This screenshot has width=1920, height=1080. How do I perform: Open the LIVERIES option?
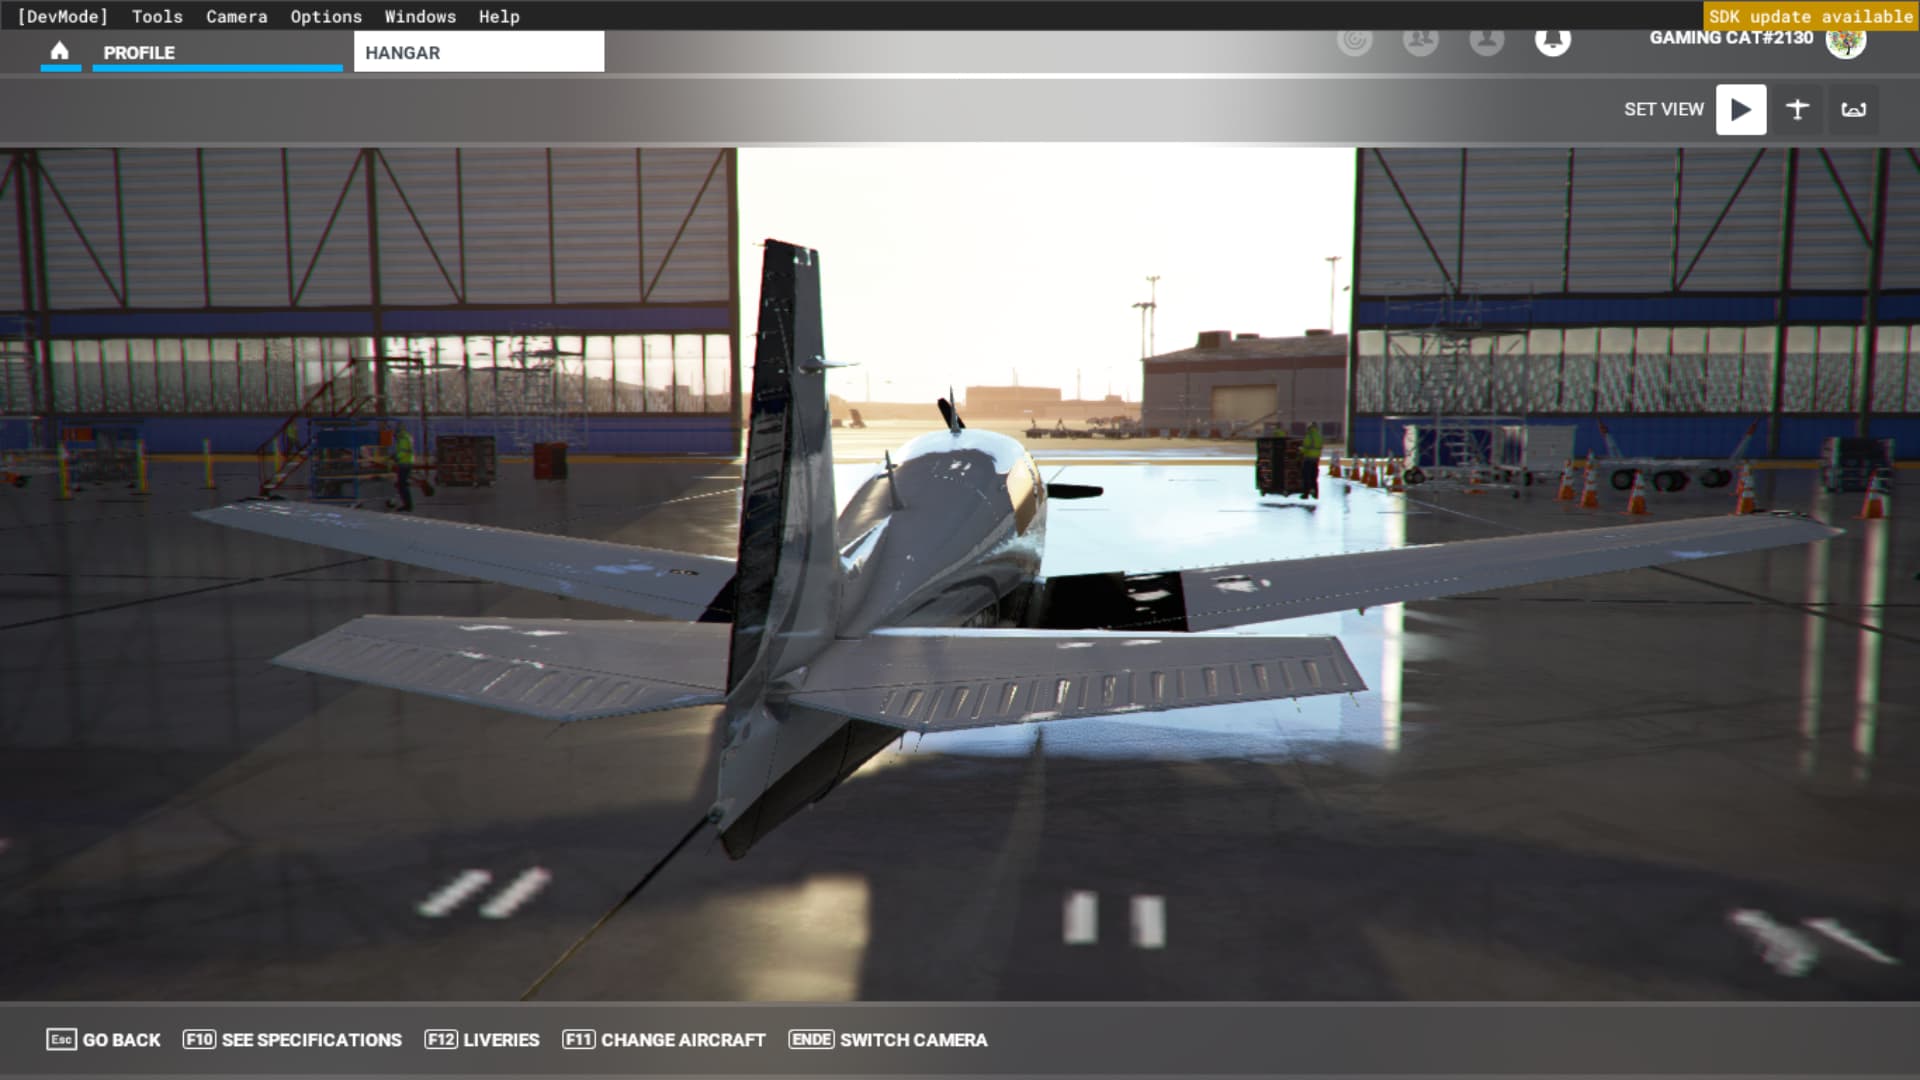[482, 1040]
